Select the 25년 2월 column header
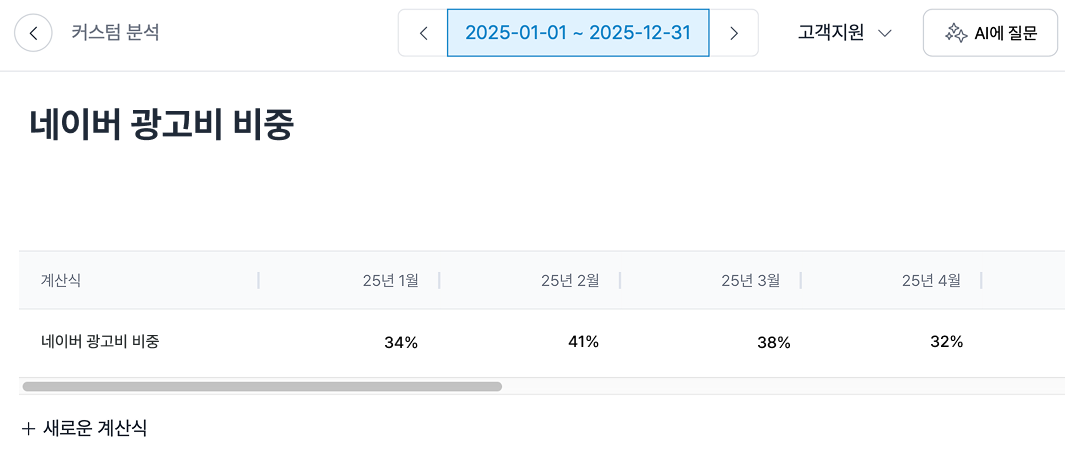Viewport: 1065px width, 459px height. coord(570,280)
